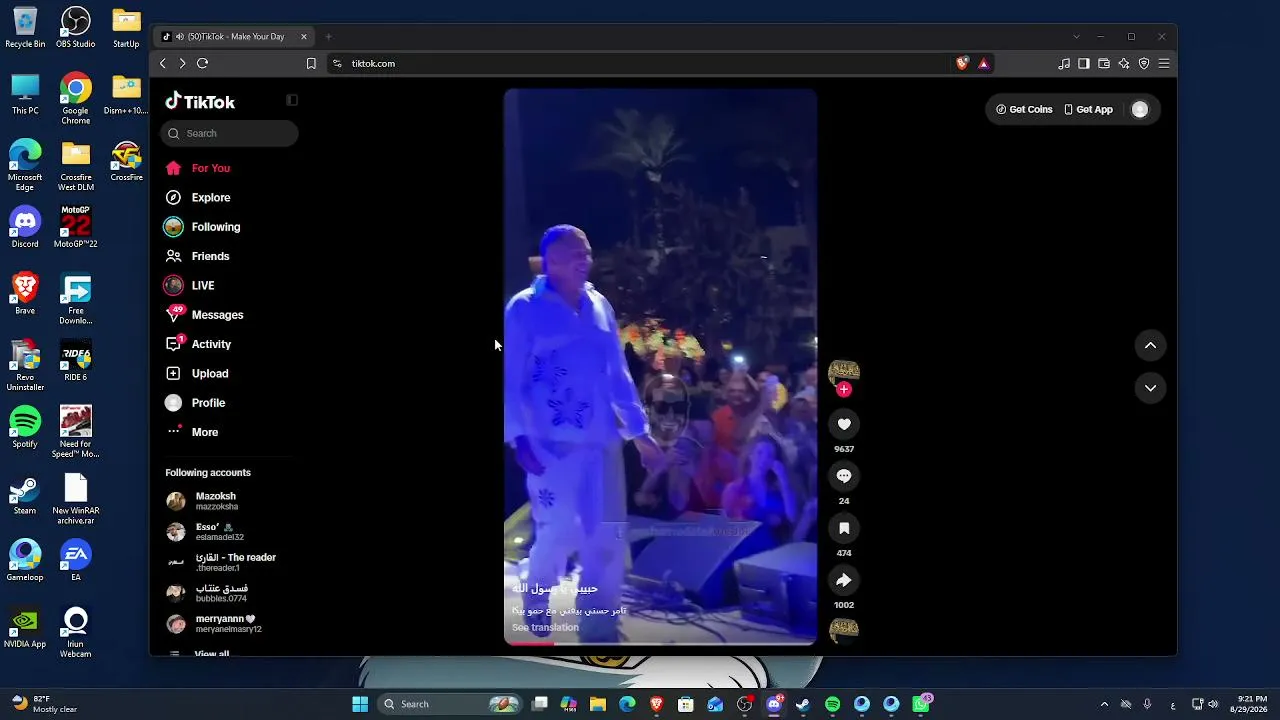Open the Brave VPN shield icon
The width and height of the screenshot is (1280, 720).
pyautogui.click(x=1144, y=63)
